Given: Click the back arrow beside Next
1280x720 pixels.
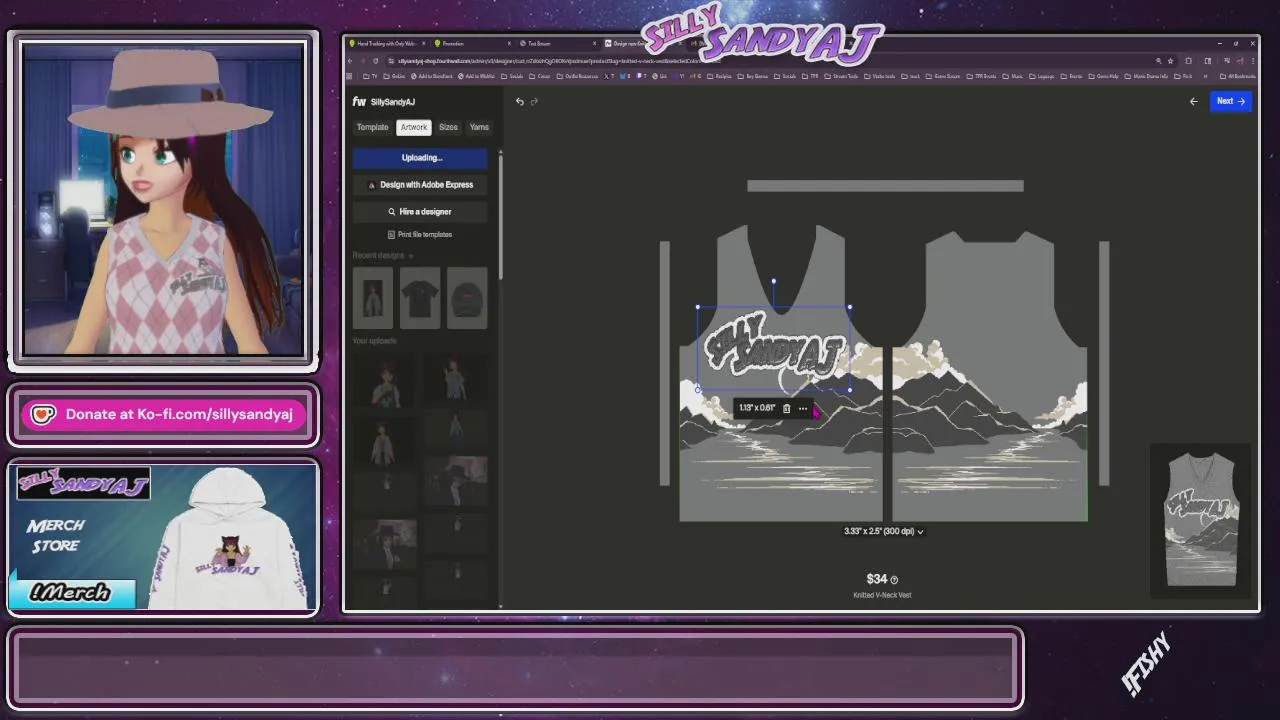Looking at the screenshot, I should (1193, 101).
